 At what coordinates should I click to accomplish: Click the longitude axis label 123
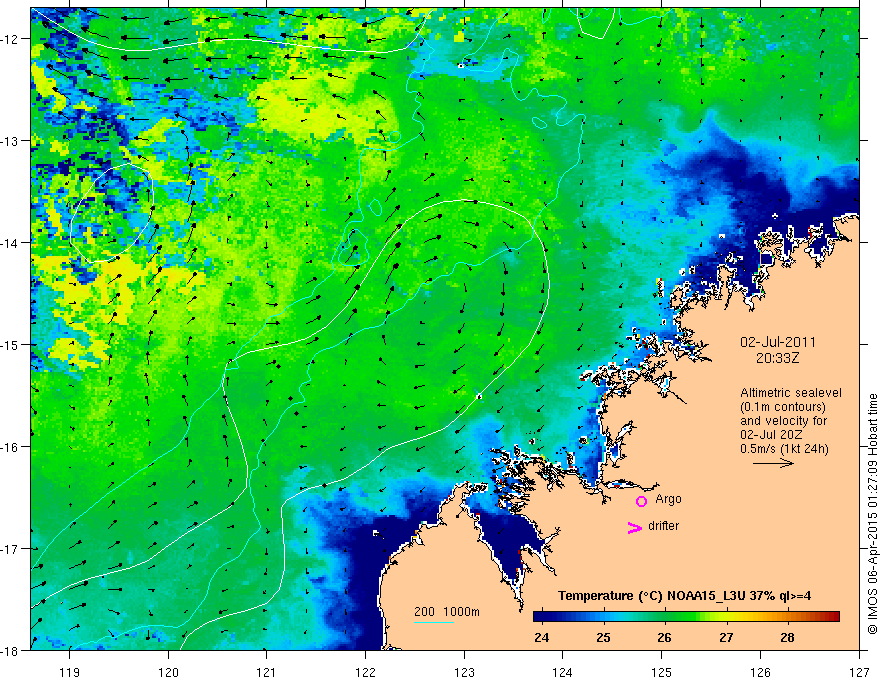pos(464,672)
